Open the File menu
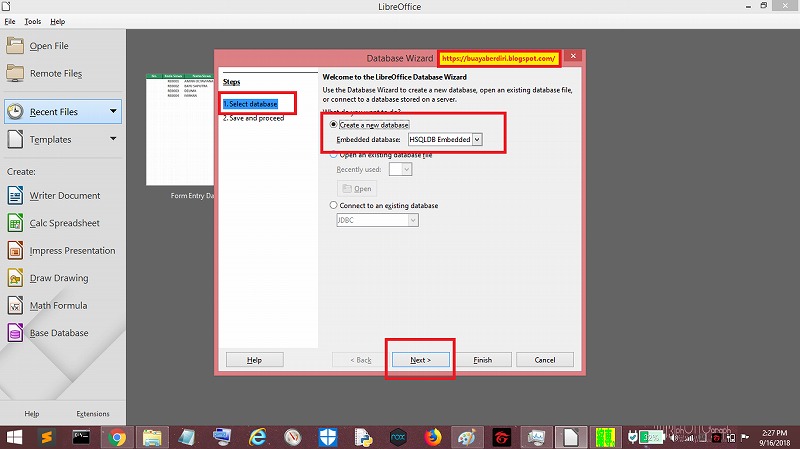 pos(10,21)
